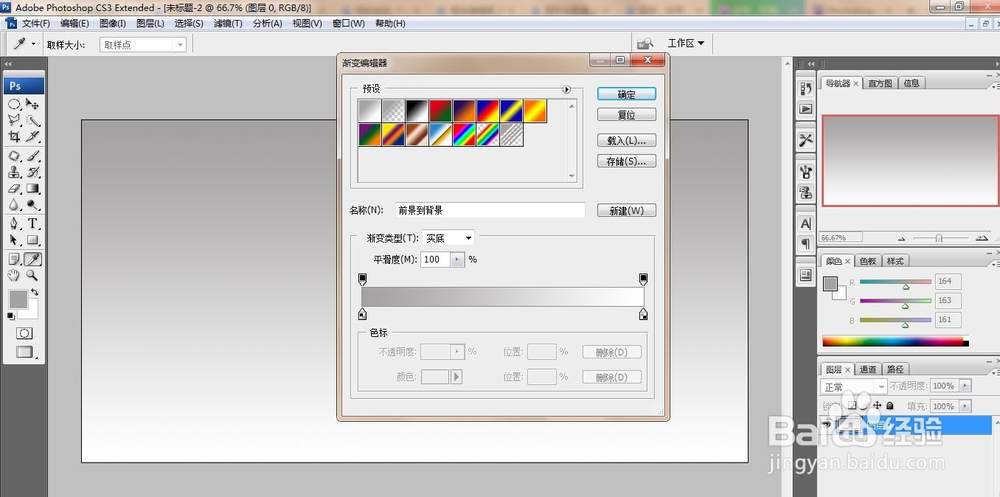Select the Move tool
The image size is (1000, 497).
click(x=33, y=104)
